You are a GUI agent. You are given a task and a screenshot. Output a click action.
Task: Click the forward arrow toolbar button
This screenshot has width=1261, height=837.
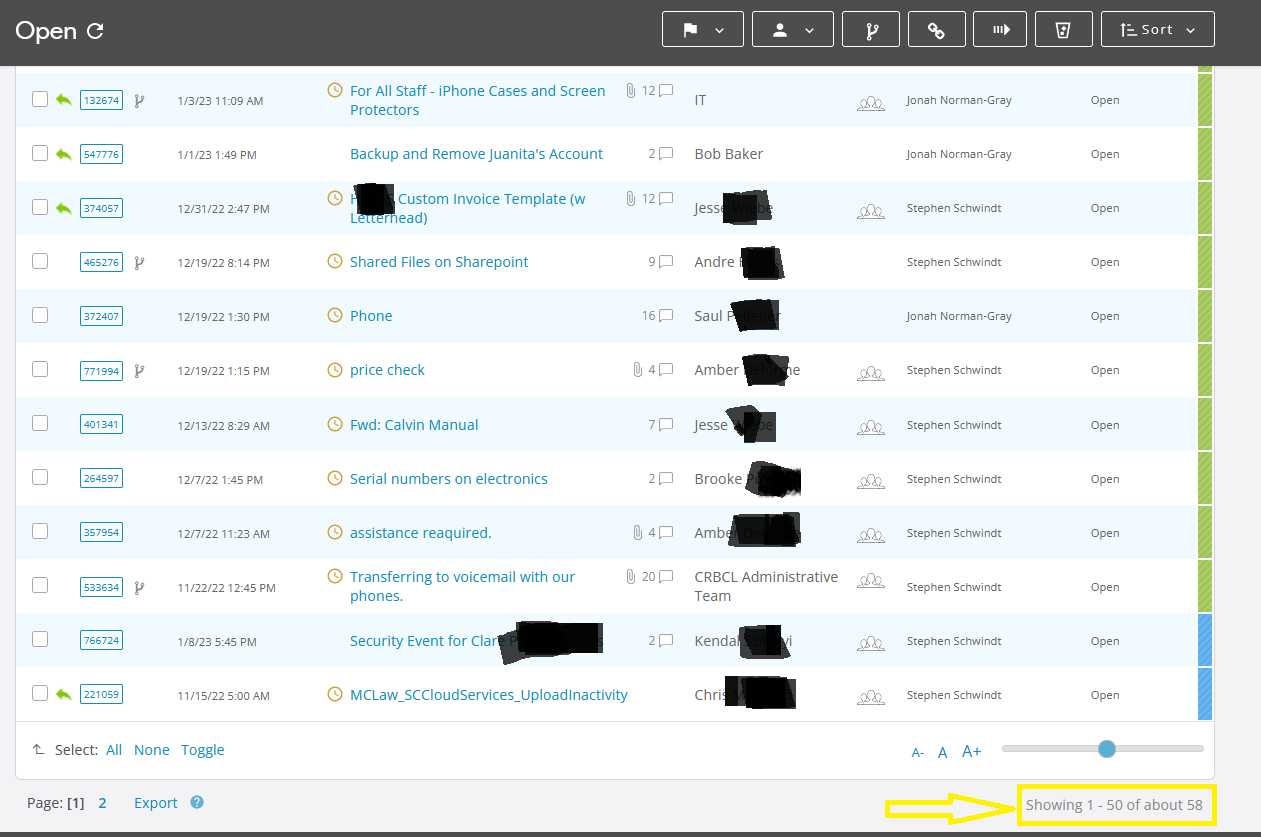[x=1001, y=30]
